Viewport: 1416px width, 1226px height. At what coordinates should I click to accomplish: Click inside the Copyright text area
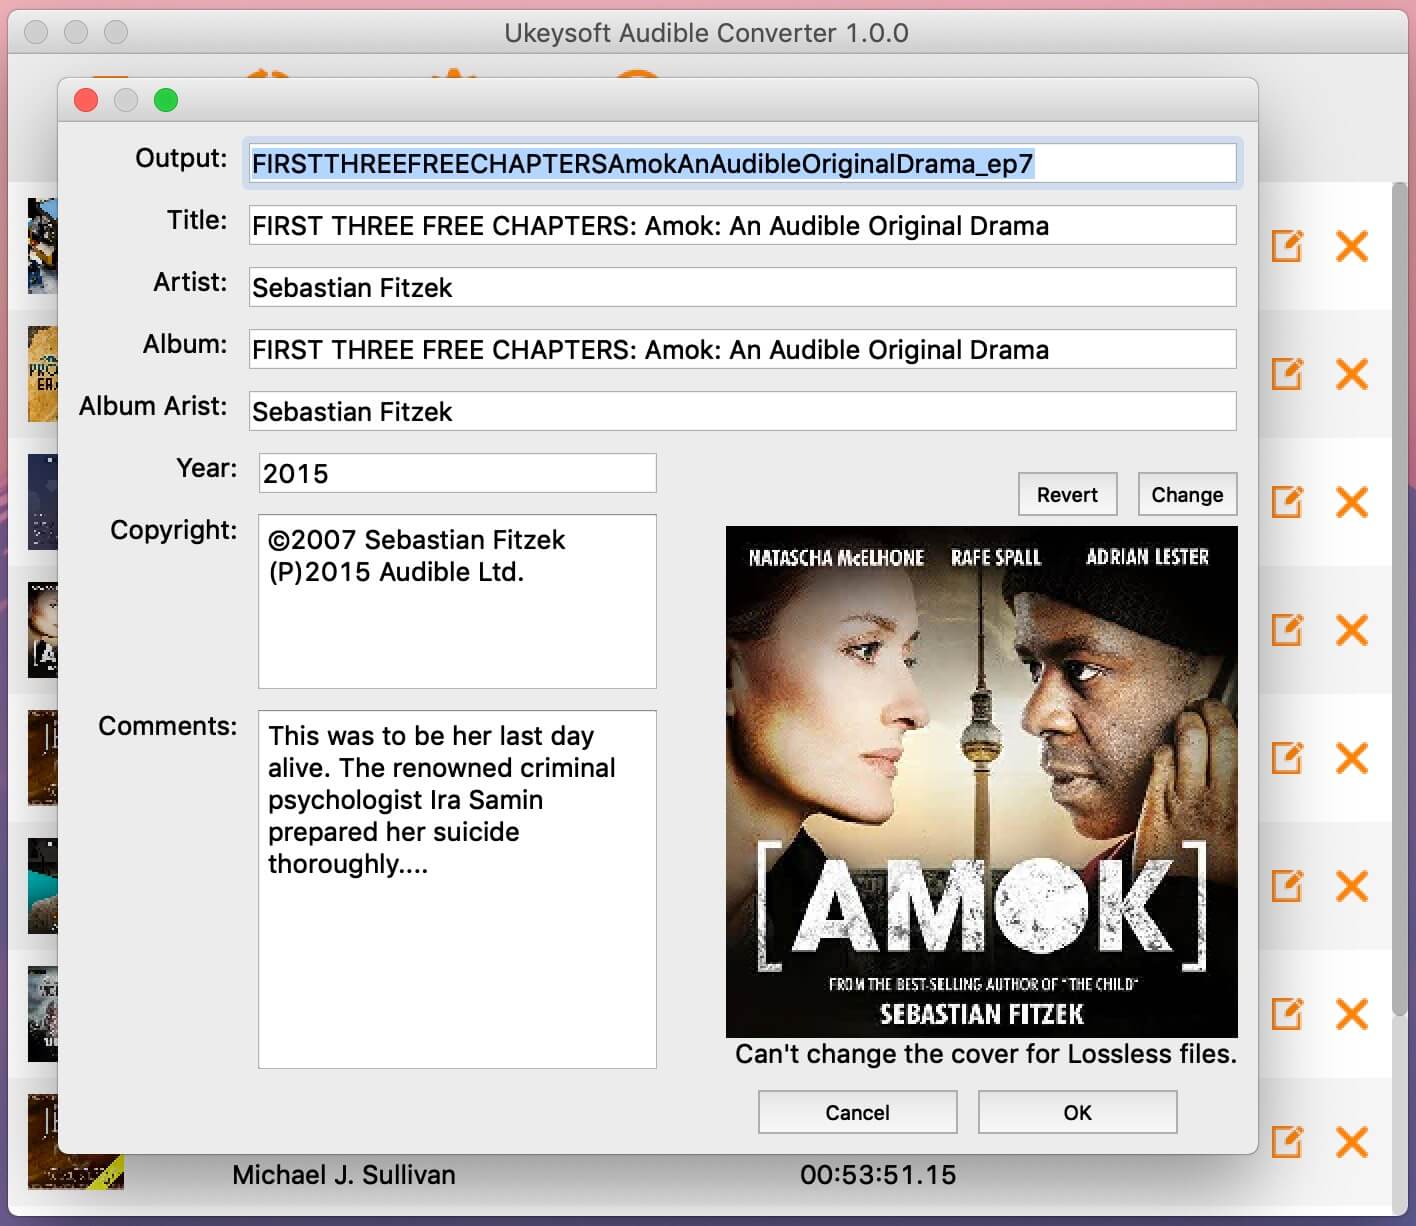click(x=457, y=601)
